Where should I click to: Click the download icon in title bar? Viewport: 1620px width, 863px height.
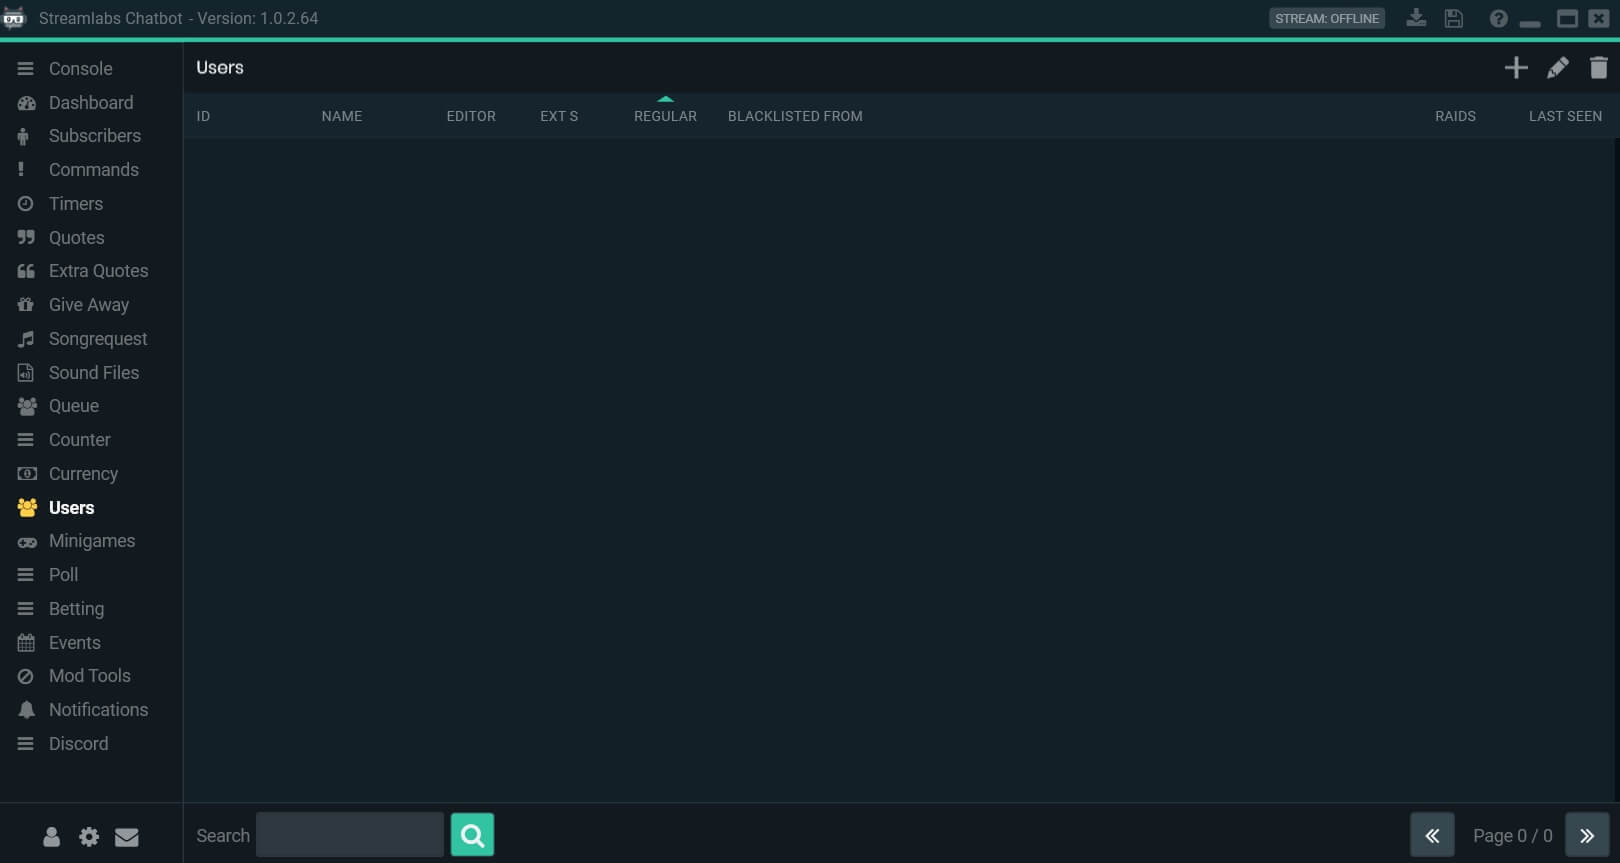[x=1416, y=18]
